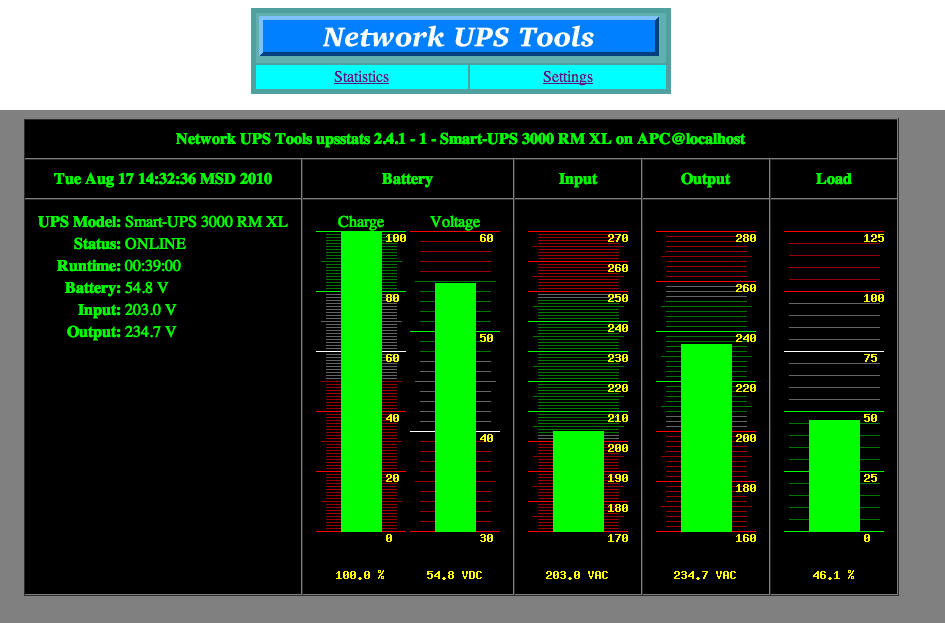Select the Battery column header
Screen dimensions: 945x623
pos(407,179)
